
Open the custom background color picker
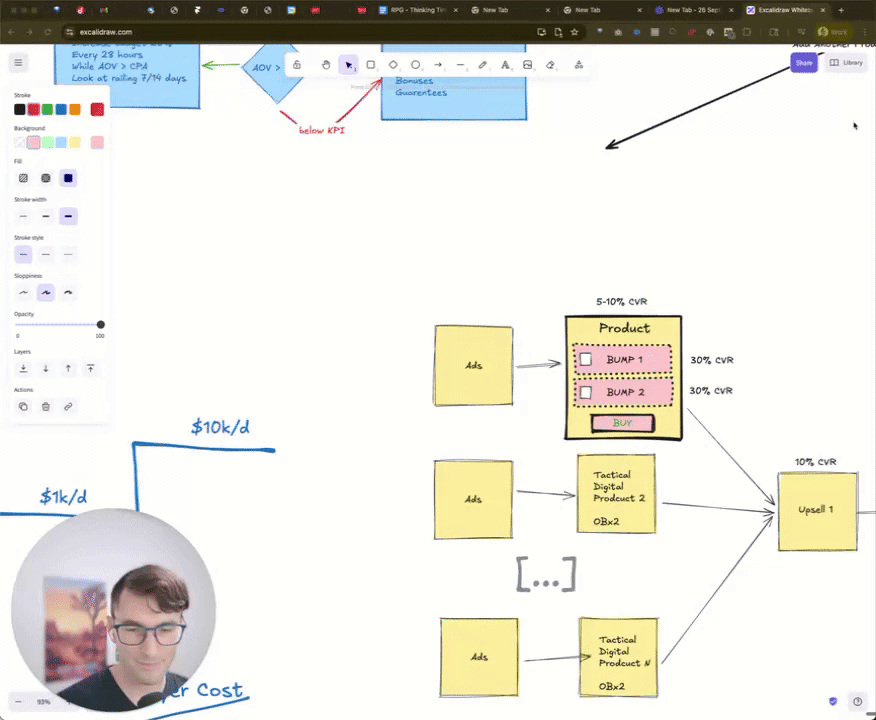coord(97,142)
